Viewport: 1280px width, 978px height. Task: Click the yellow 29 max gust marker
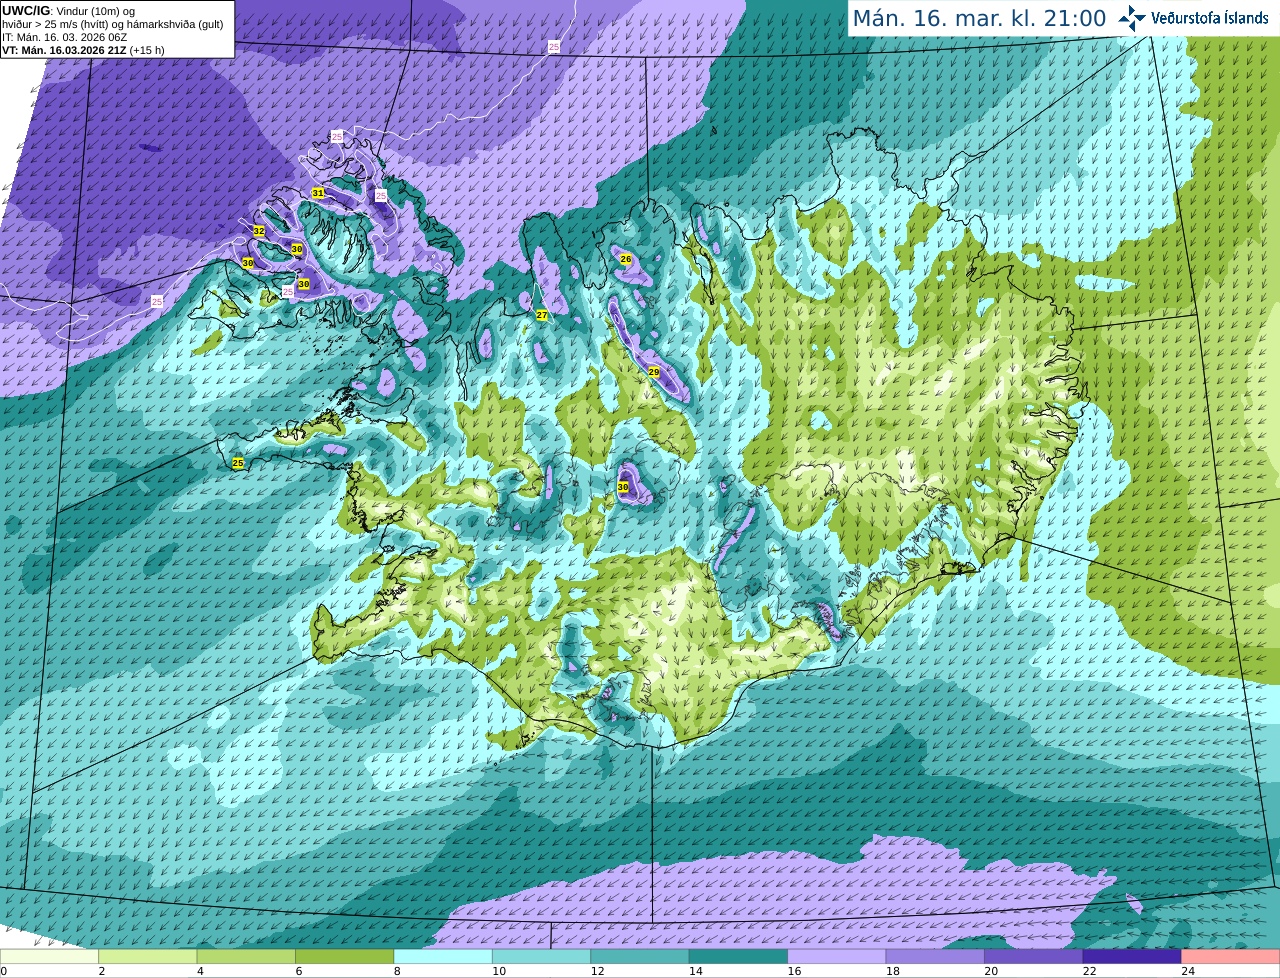pyautogui.click(x=654, y=372)
